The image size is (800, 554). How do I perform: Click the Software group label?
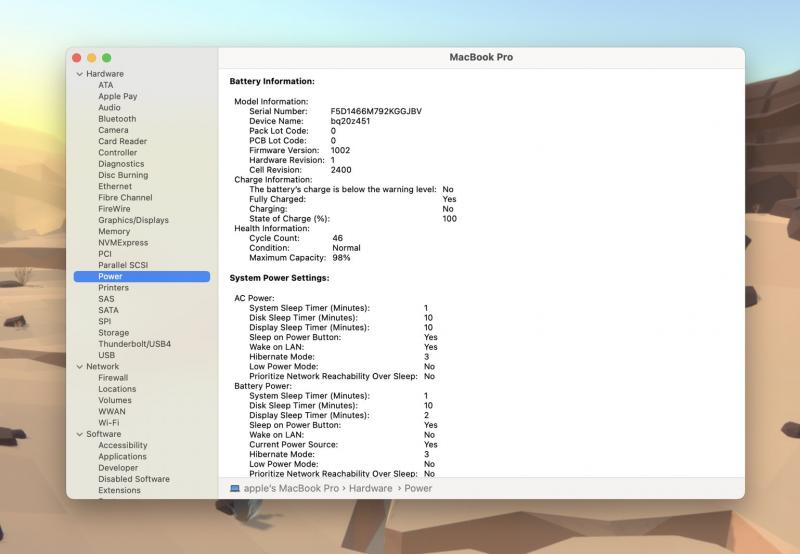104,434
